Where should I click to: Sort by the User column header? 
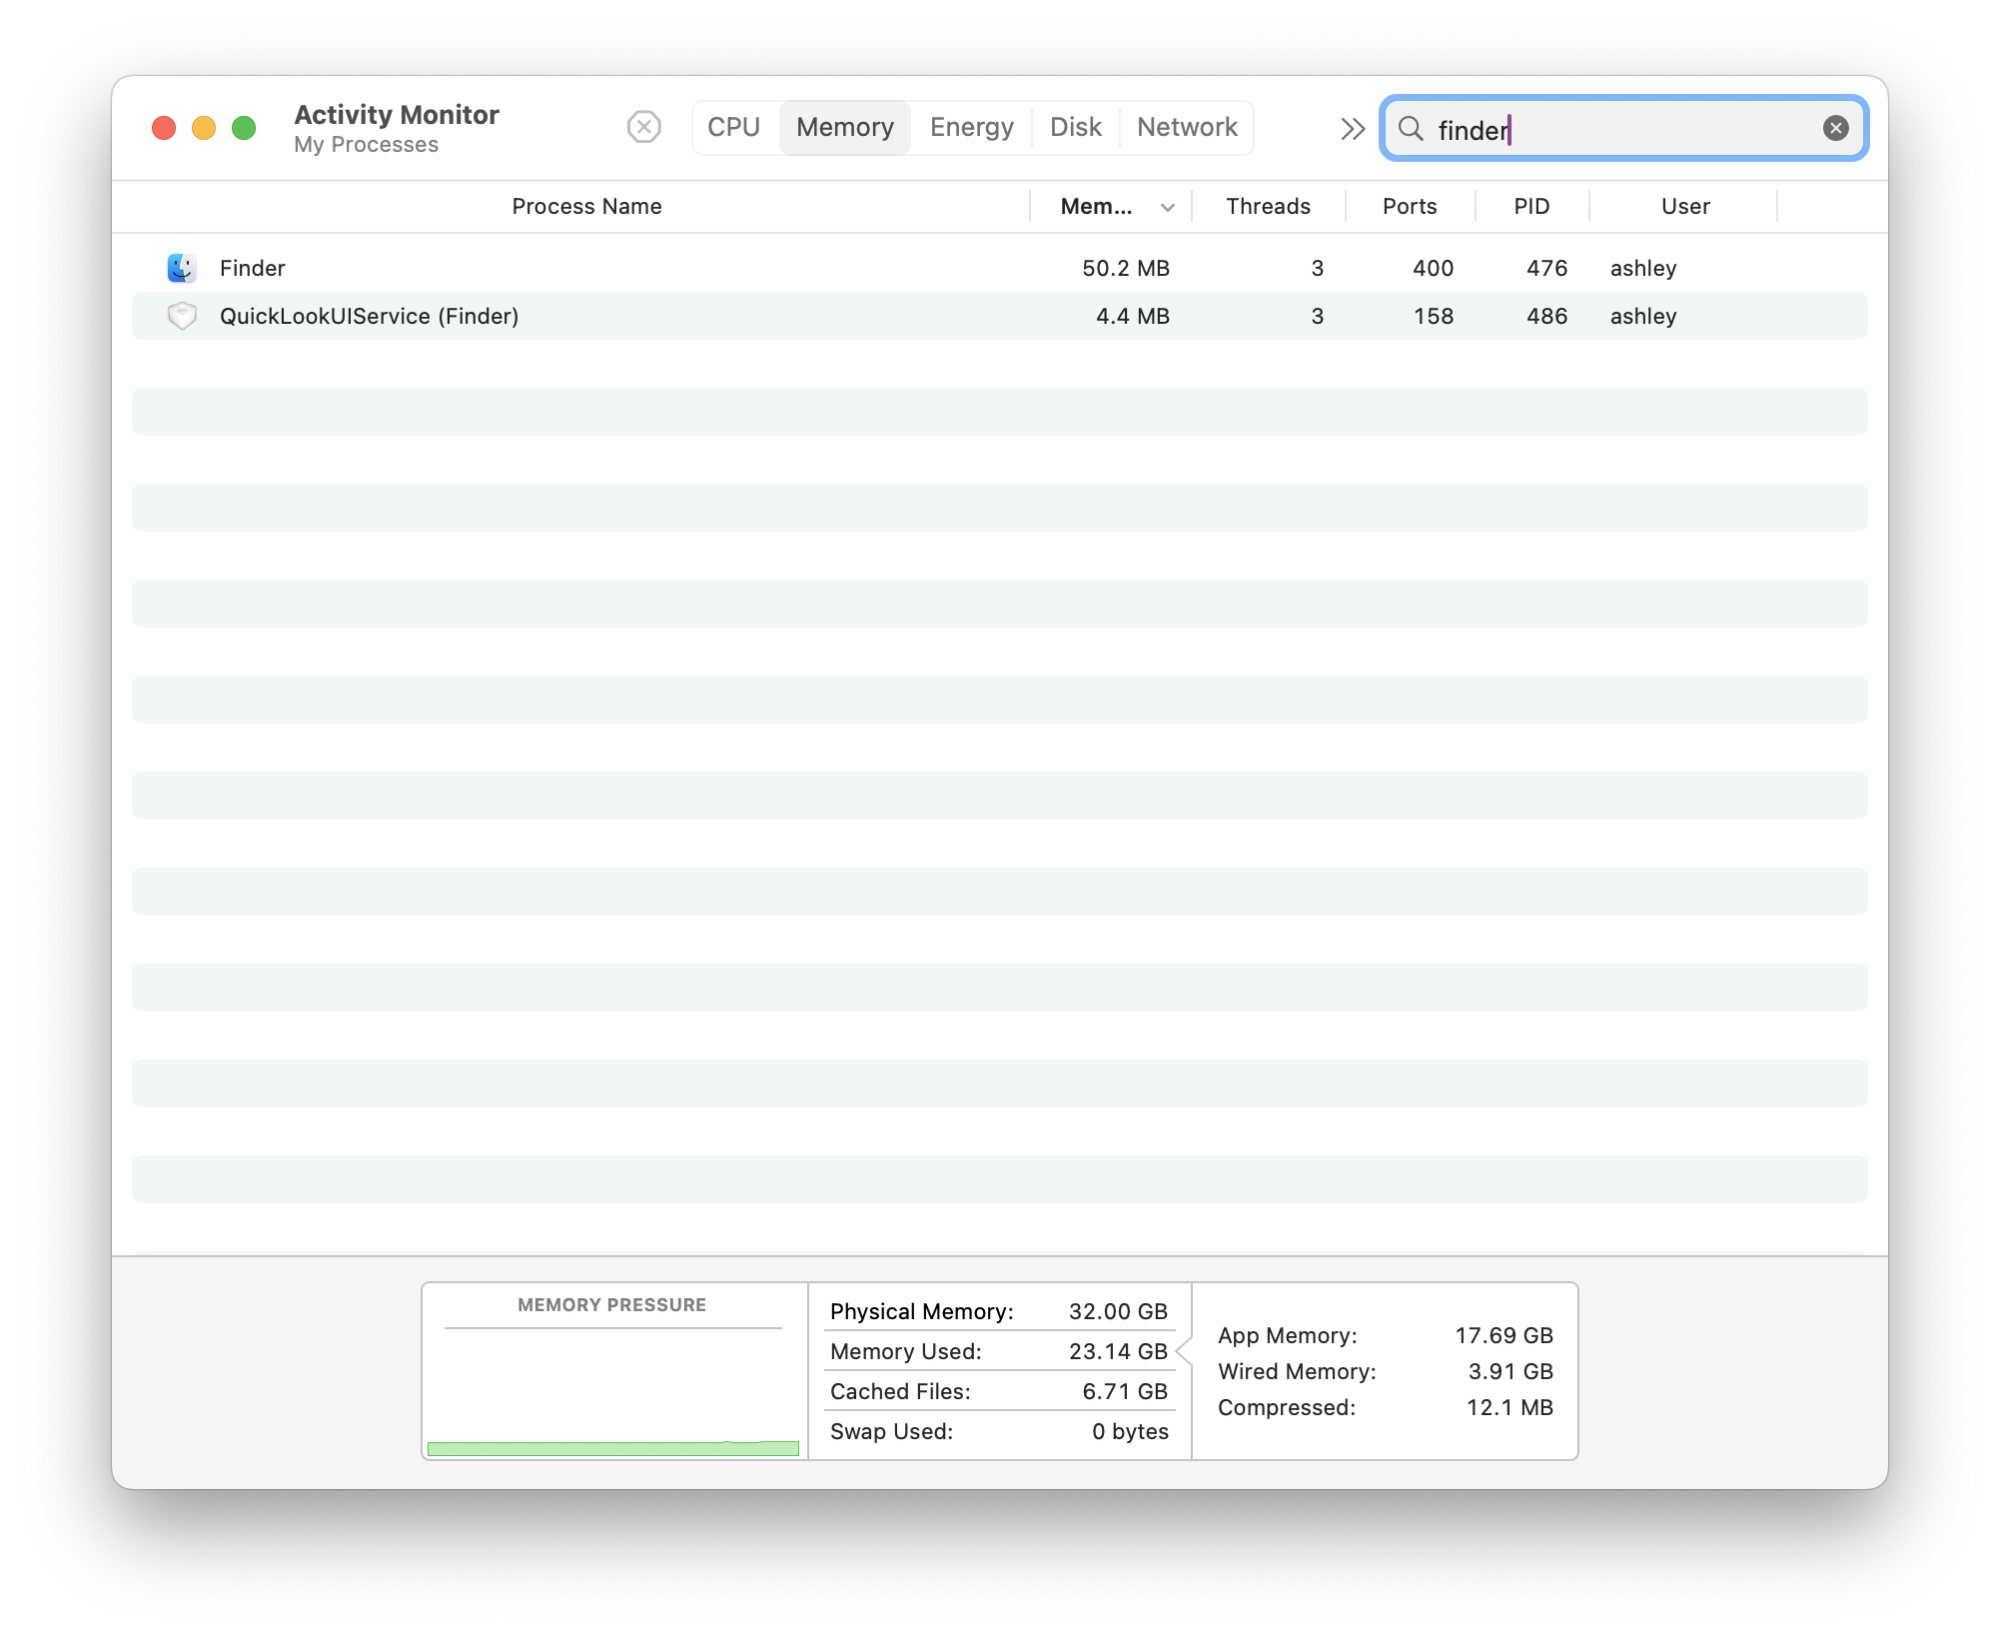click(1685, 206)
